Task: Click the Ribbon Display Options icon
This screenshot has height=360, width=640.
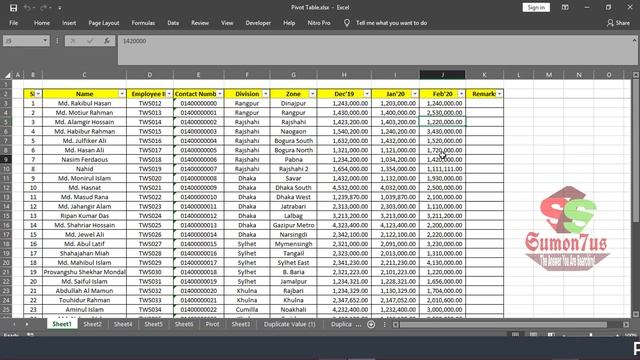Action: point(565,7)
